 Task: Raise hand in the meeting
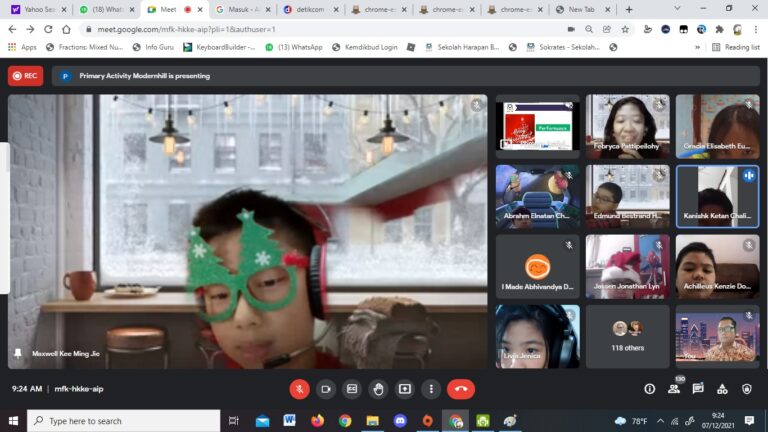[x=378, y=389]
